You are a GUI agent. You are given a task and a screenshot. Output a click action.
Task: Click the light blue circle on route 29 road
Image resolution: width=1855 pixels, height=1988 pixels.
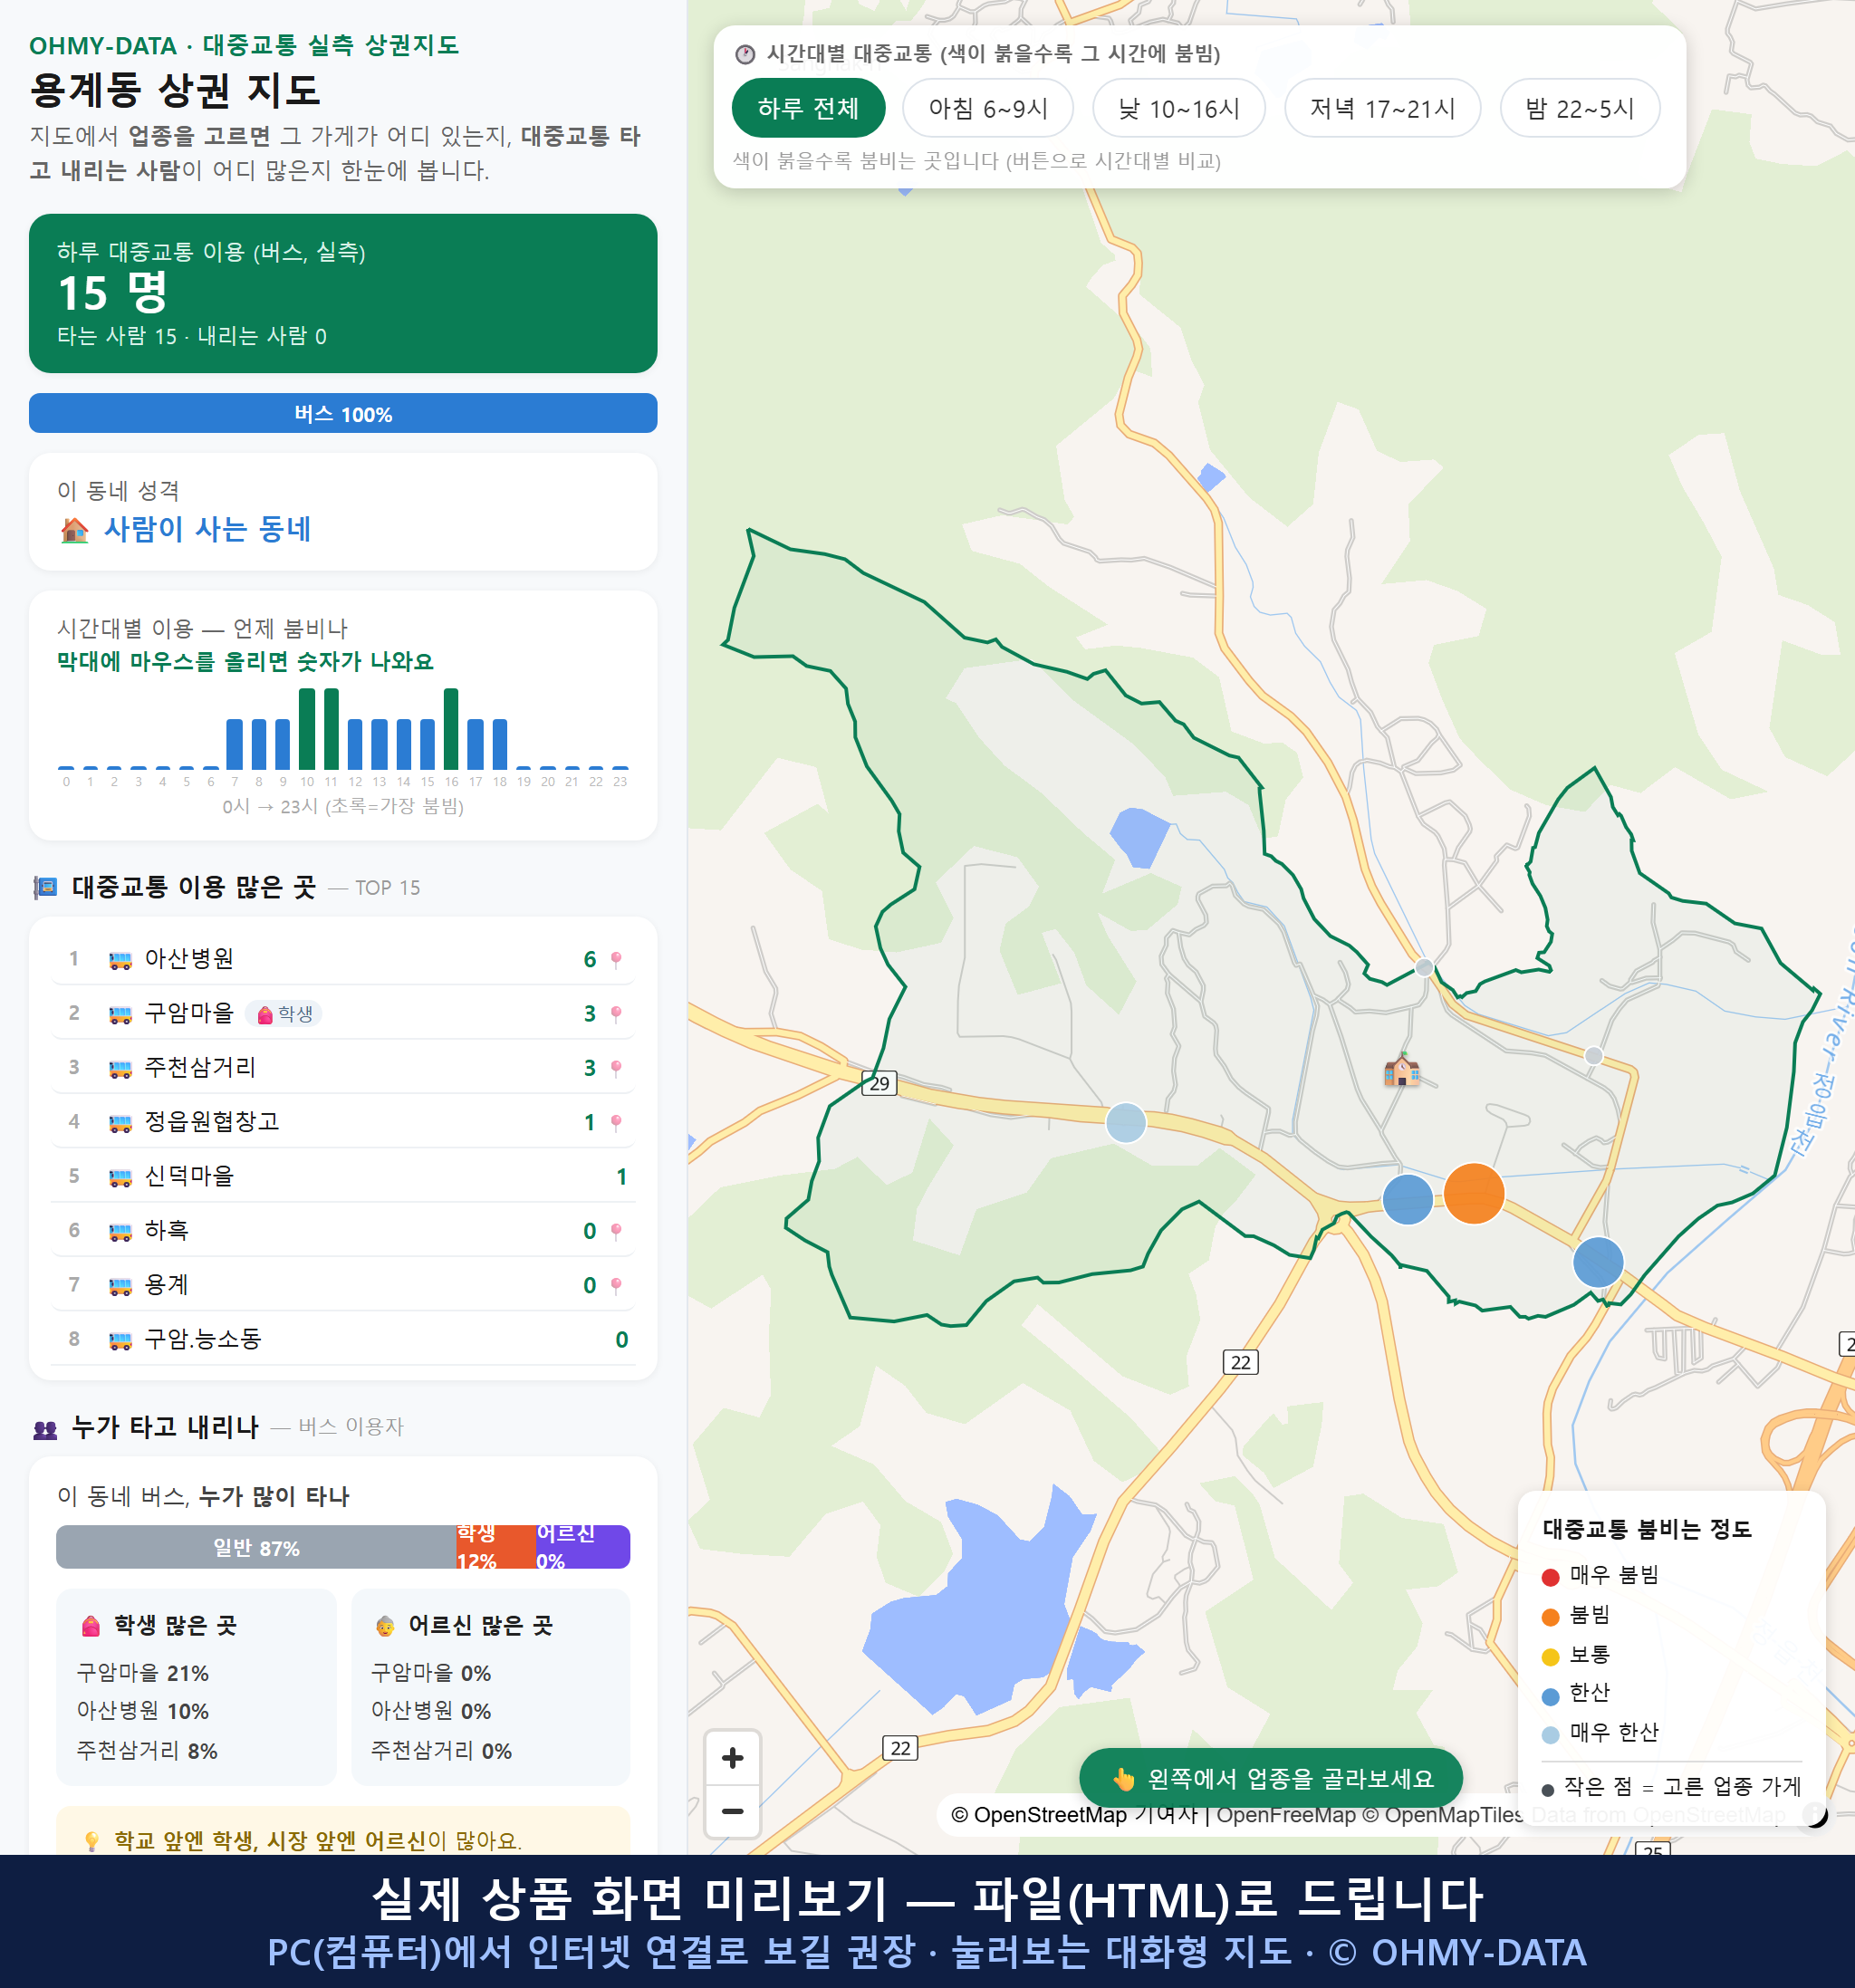tap(1126, 1122)
